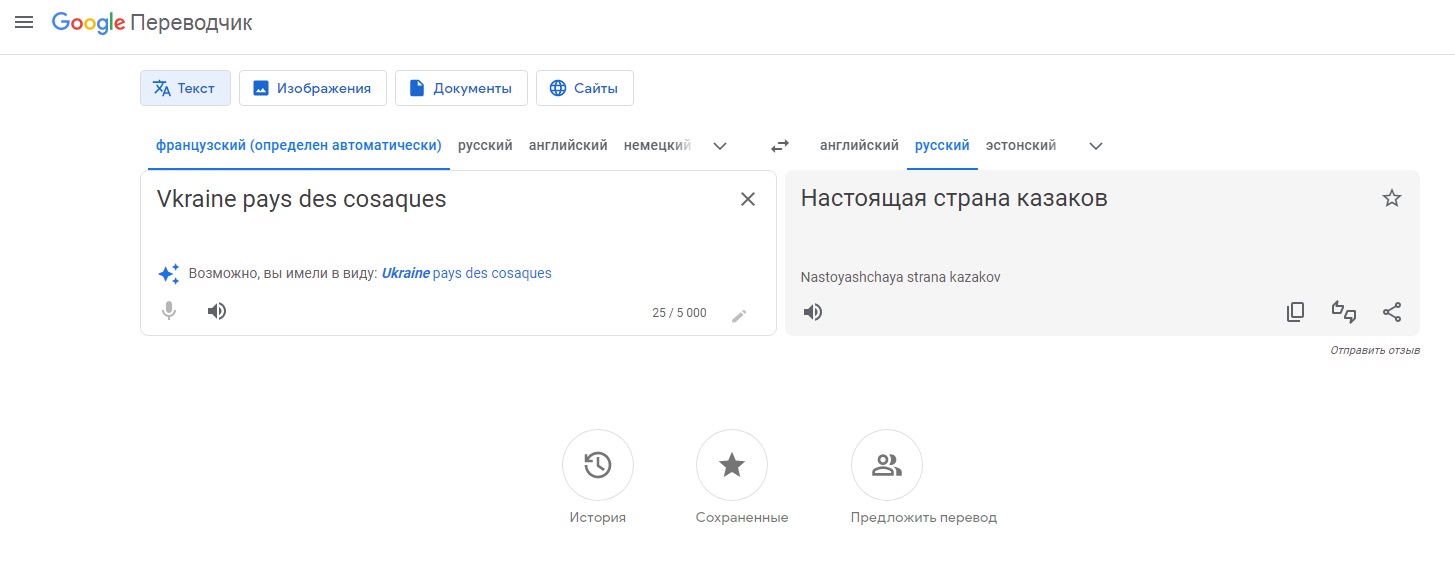Save the translation with the star icon
The width and height of the screenshot is (1455, 562).
(1392, 199)
